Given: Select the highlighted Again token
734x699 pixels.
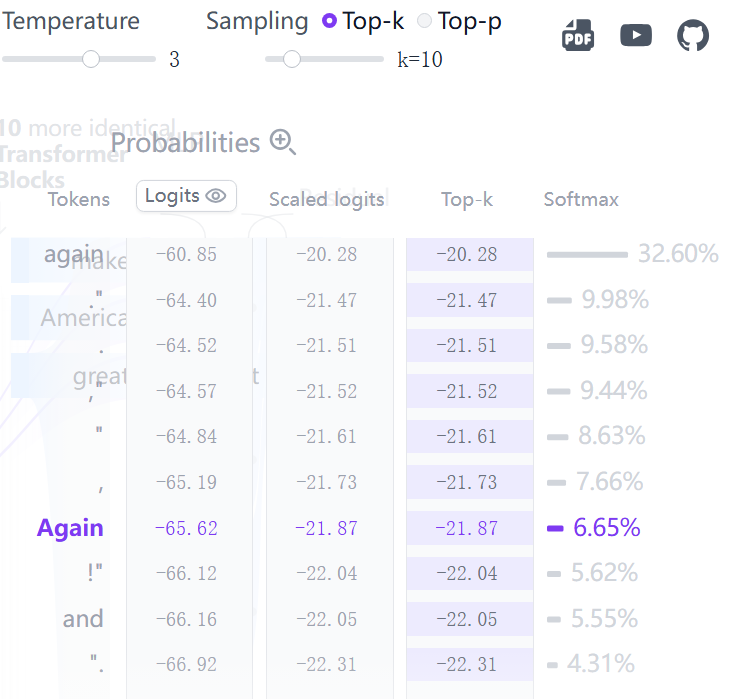Looking at the screenshot, I should point(70,528).
